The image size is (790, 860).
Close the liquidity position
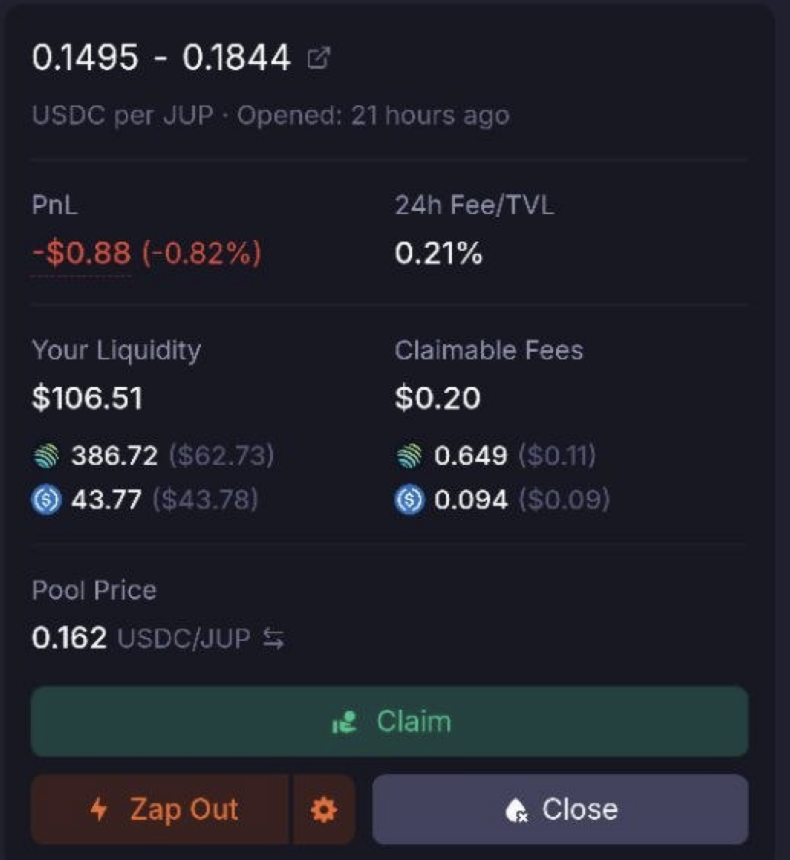click(x=560, y=809)
